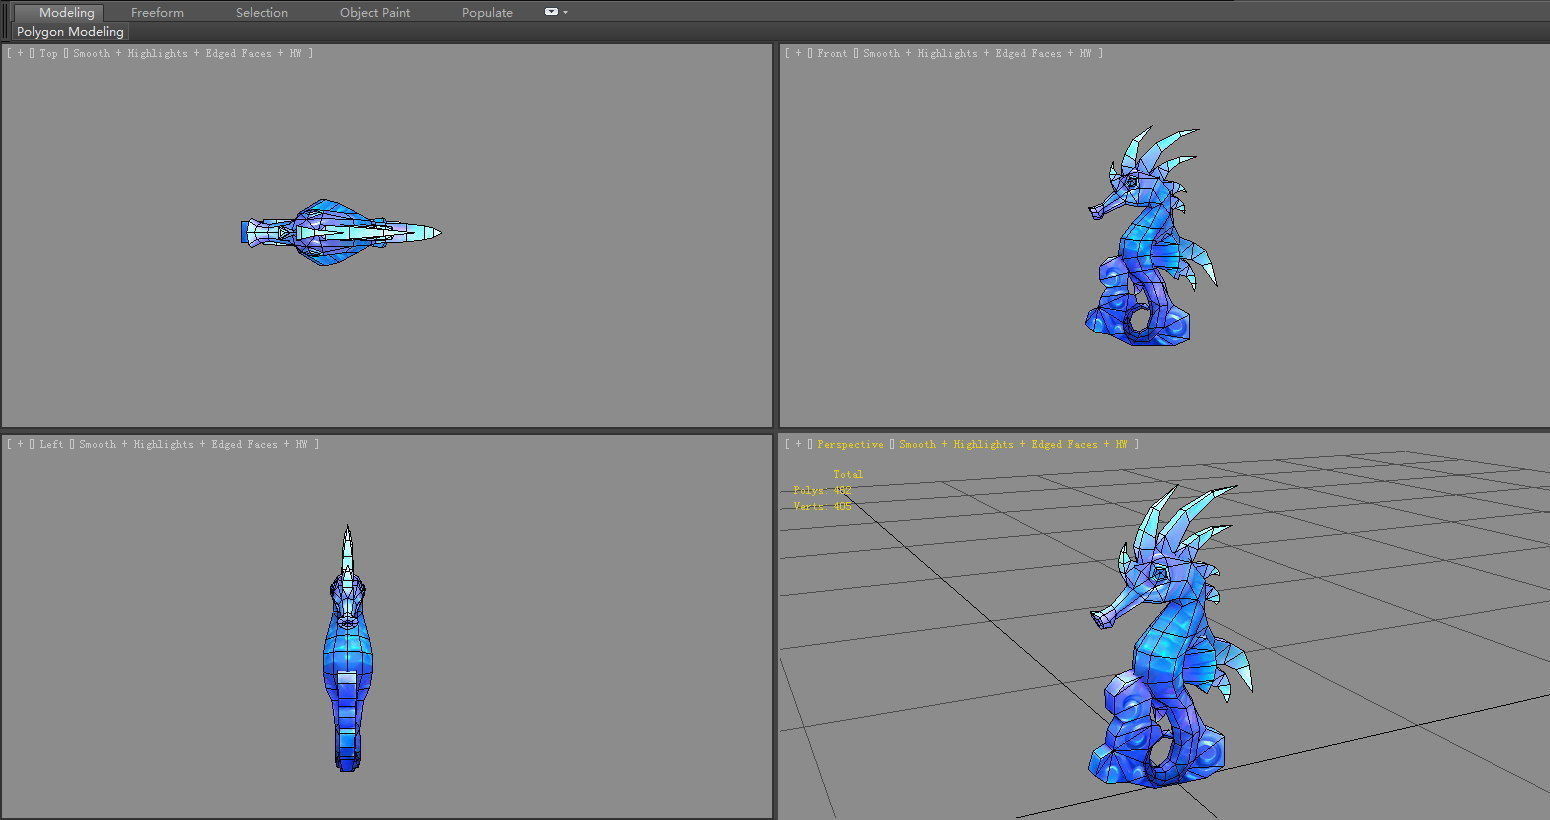
Task: Expand the Polygon Modeling panel
Action: 70,32
